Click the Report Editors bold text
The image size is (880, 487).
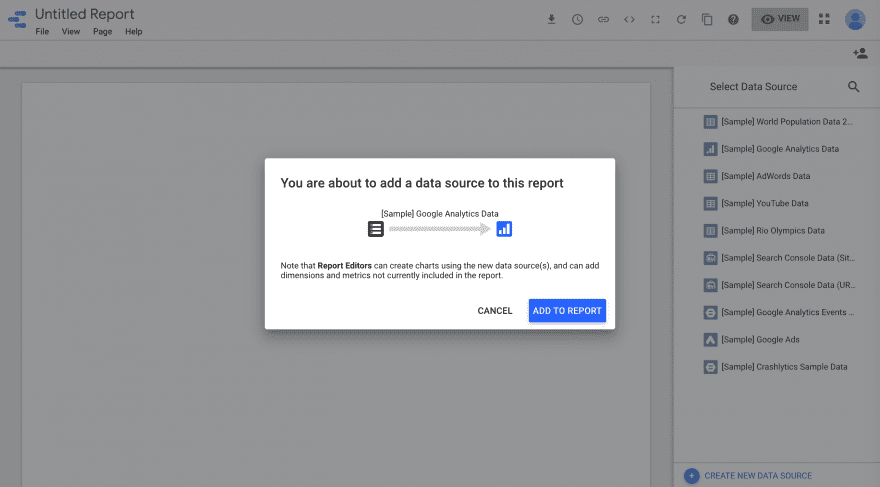tap(344, 266)
